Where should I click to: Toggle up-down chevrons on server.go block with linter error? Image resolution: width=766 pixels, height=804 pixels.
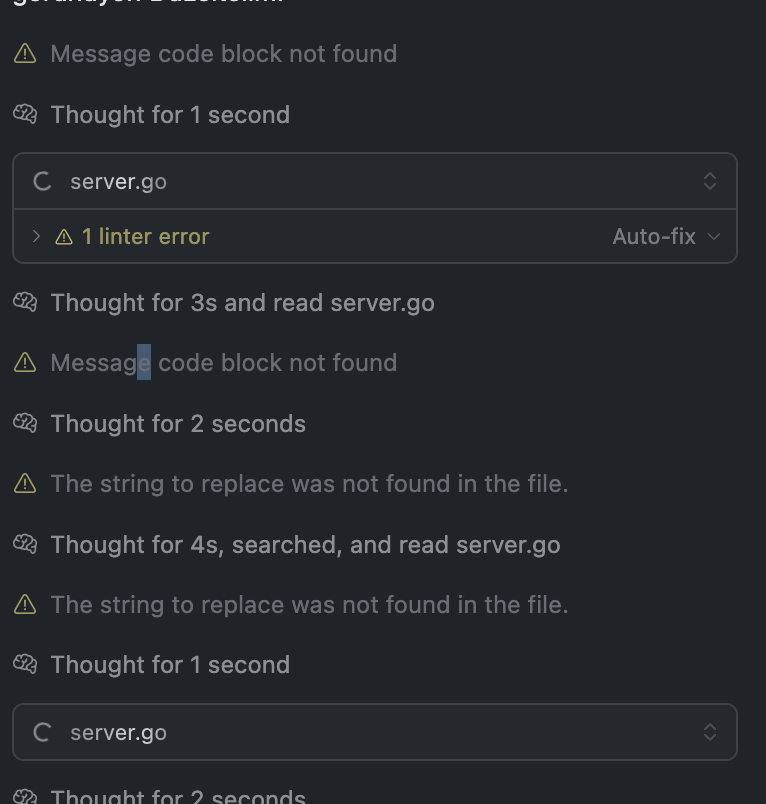pos(710,182)
